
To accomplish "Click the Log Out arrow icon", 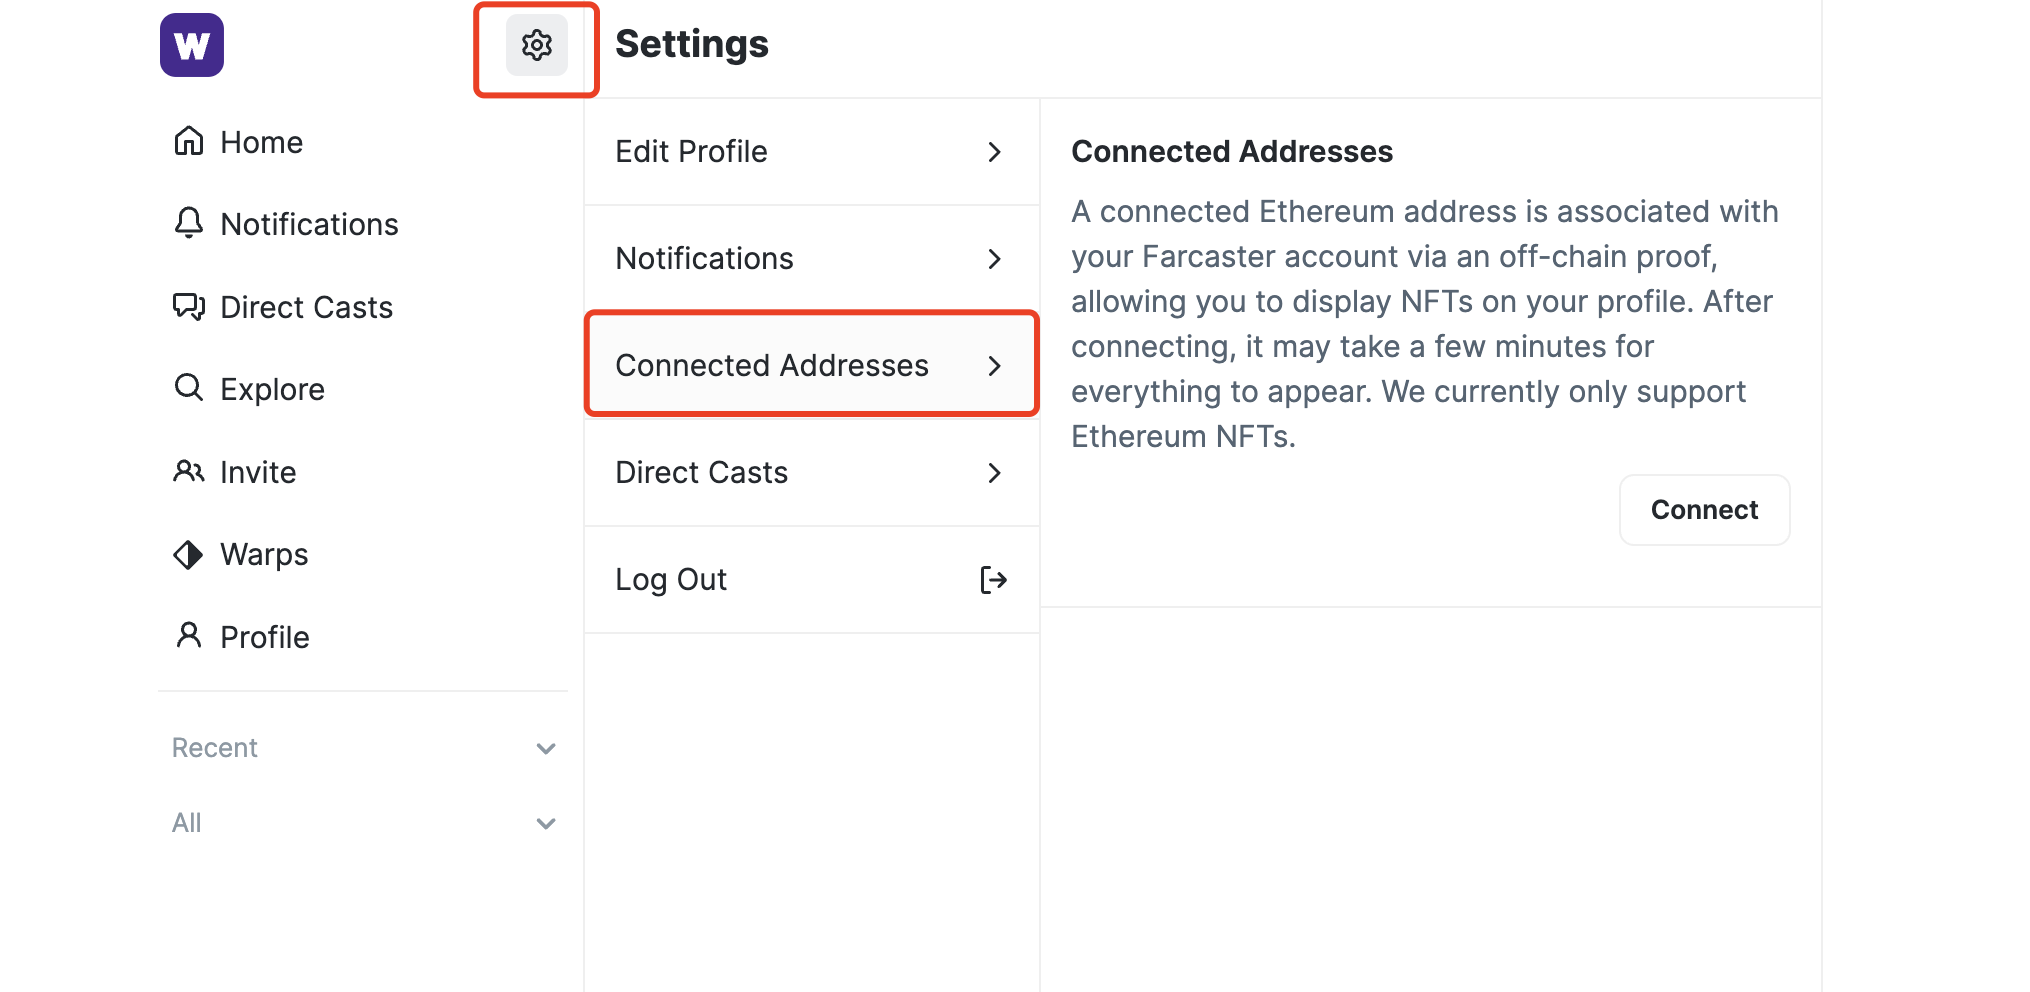I will [x=993, y=580].
